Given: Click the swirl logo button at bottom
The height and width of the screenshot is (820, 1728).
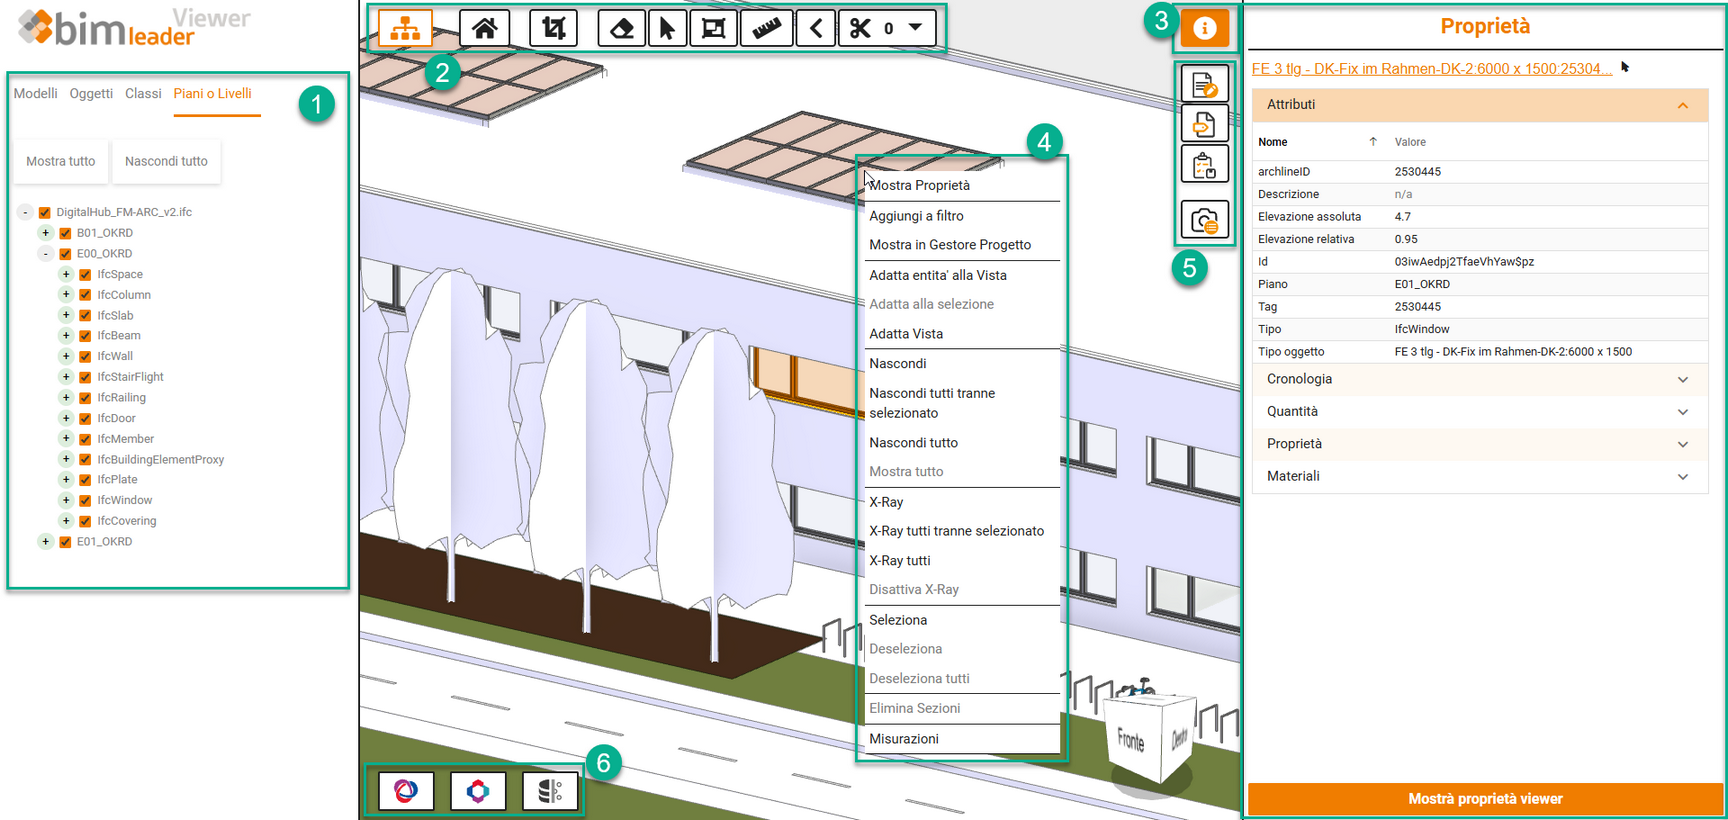Looking at the screenshot, I should [x=406, y=791].
